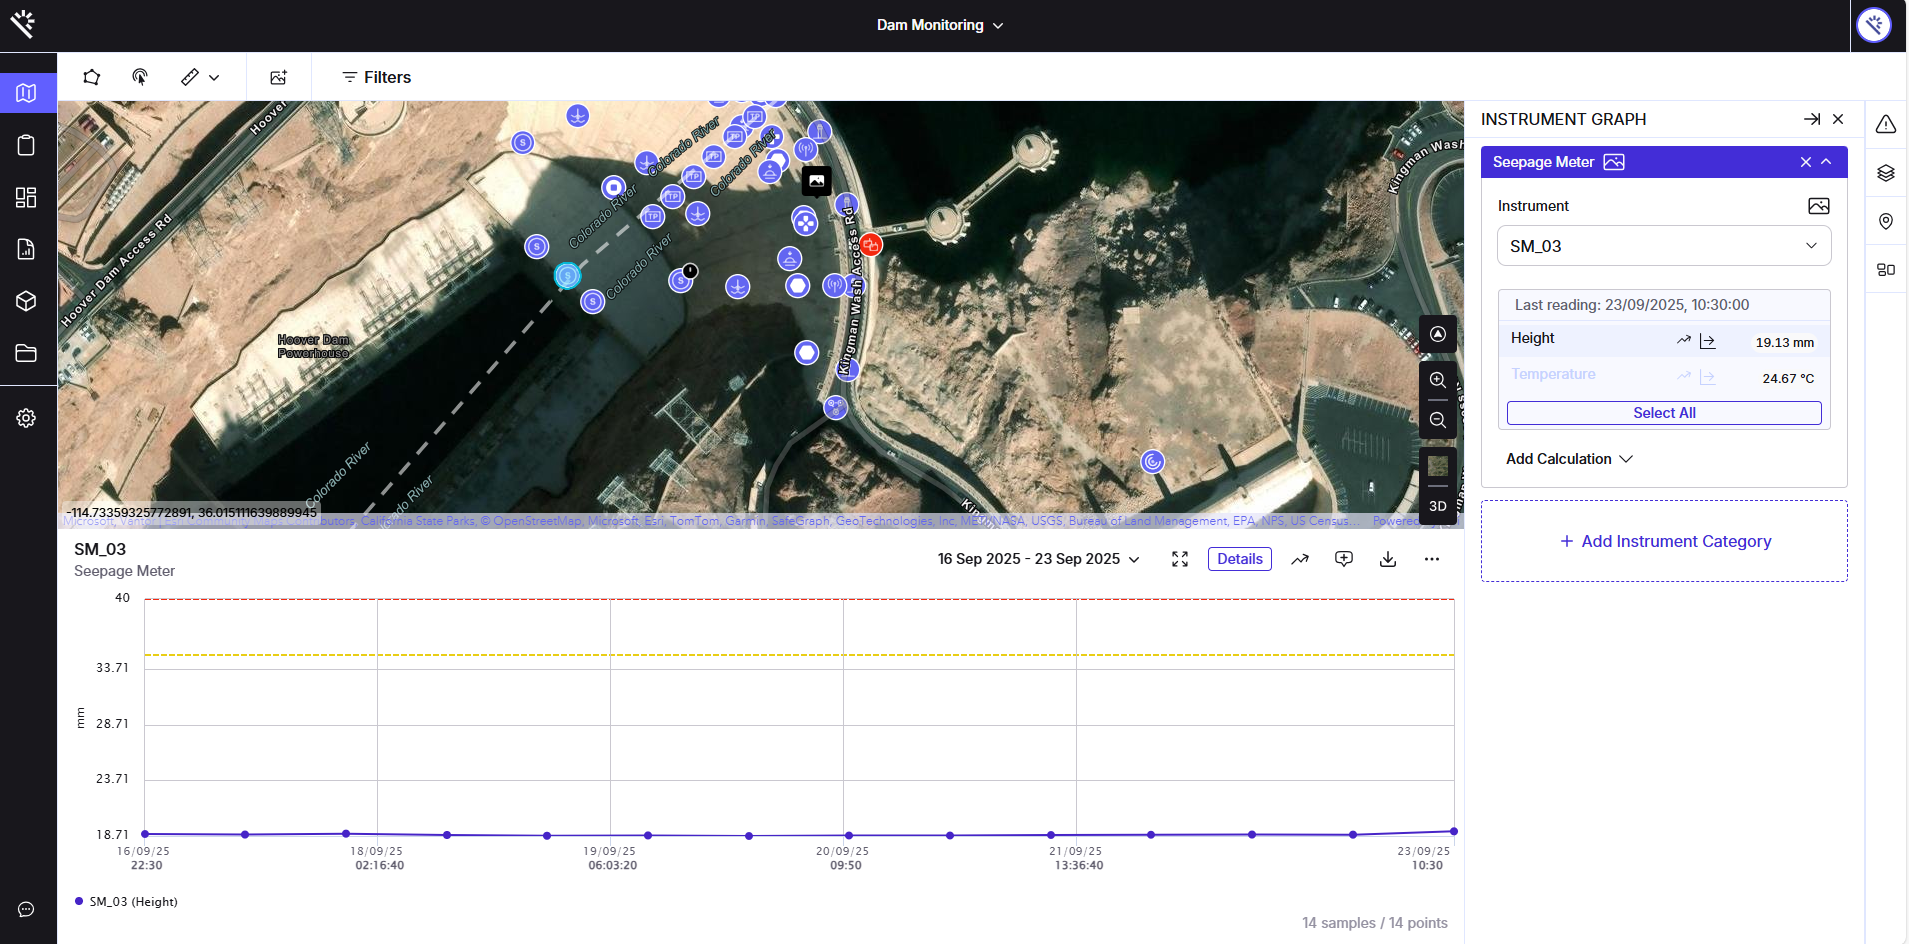
Task: Open the Dam Monitoring project menu
Action: click(939, 25)
